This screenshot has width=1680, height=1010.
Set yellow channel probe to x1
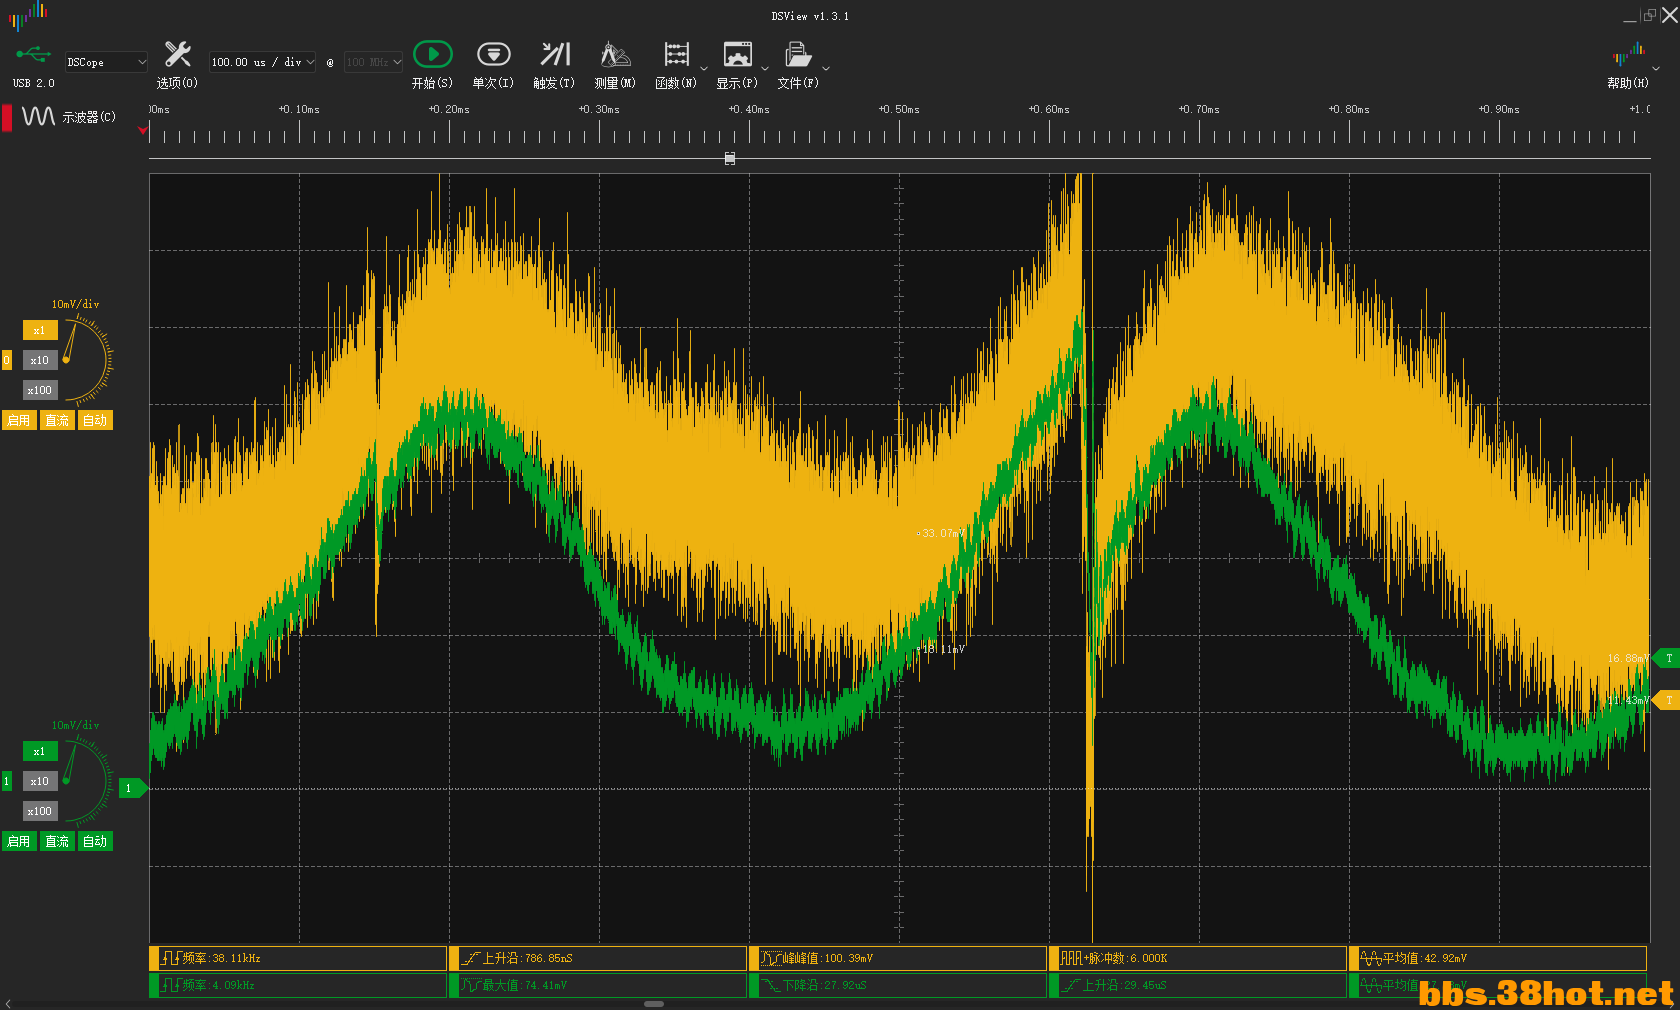40,330
